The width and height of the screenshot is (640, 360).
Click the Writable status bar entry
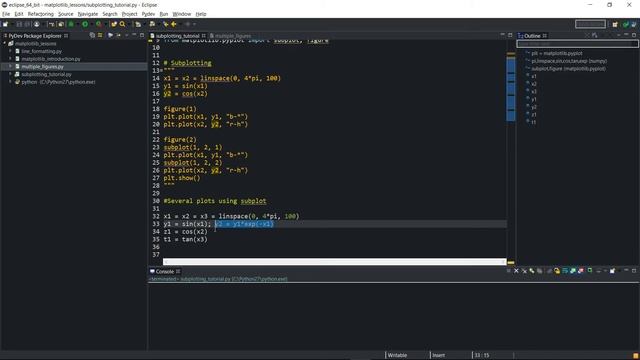pyautogui.click(x=397, y=355)
